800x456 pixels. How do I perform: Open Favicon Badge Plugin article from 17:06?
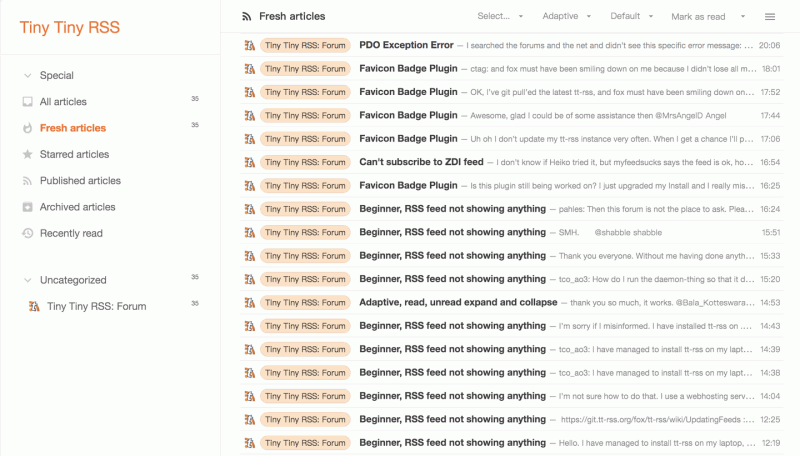coord(408,139)
